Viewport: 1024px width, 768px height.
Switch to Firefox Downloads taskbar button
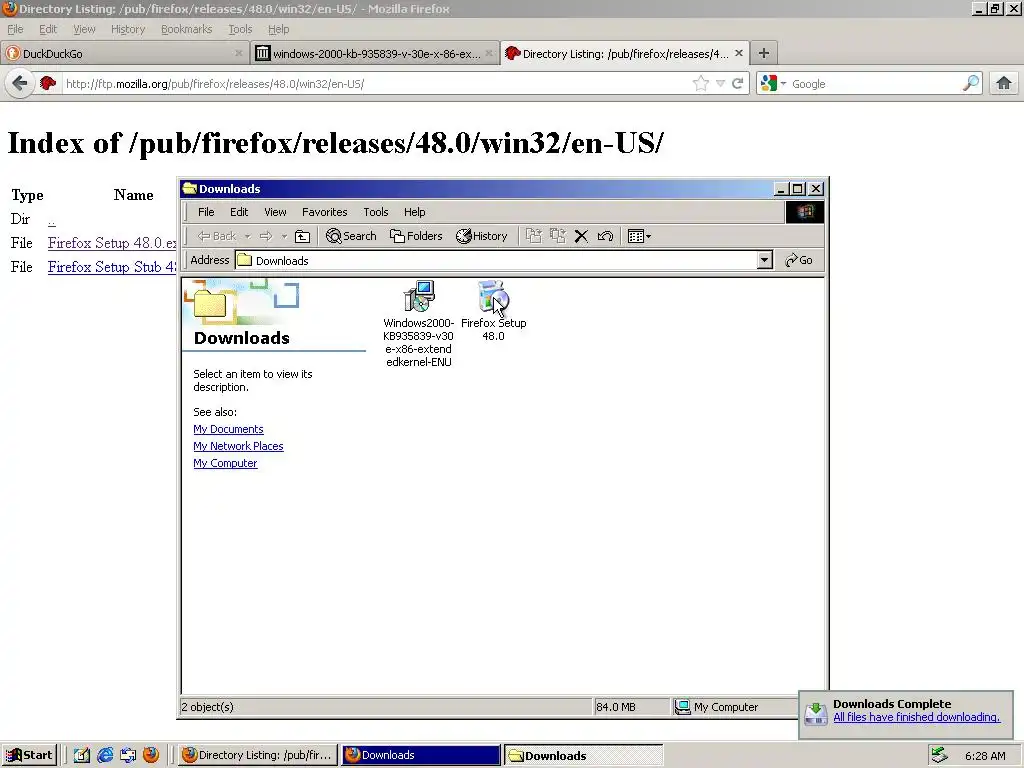coord(421,755)
